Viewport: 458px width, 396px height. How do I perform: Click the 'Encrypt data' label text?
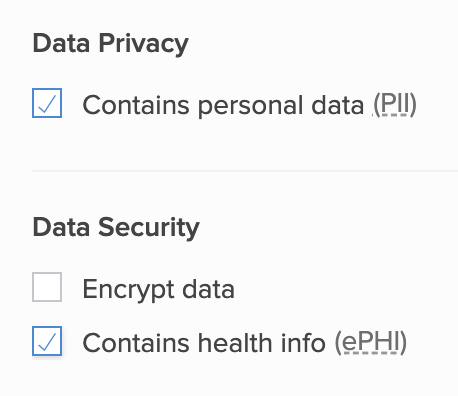pos(158,289)
